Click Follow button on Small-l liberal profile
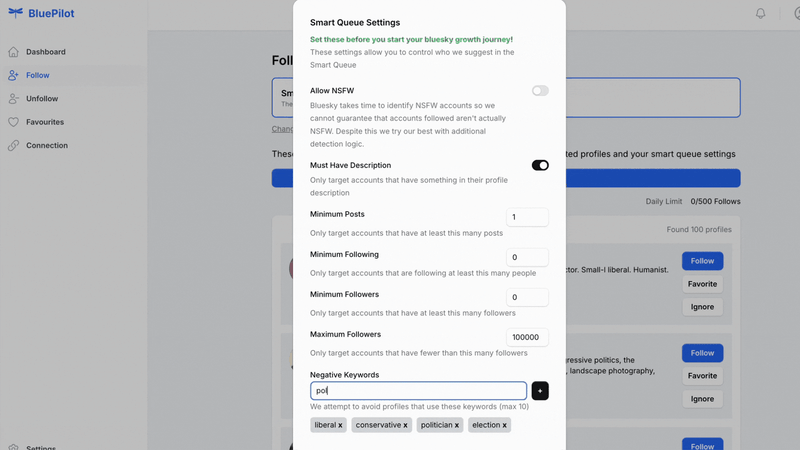 point(702,261)
